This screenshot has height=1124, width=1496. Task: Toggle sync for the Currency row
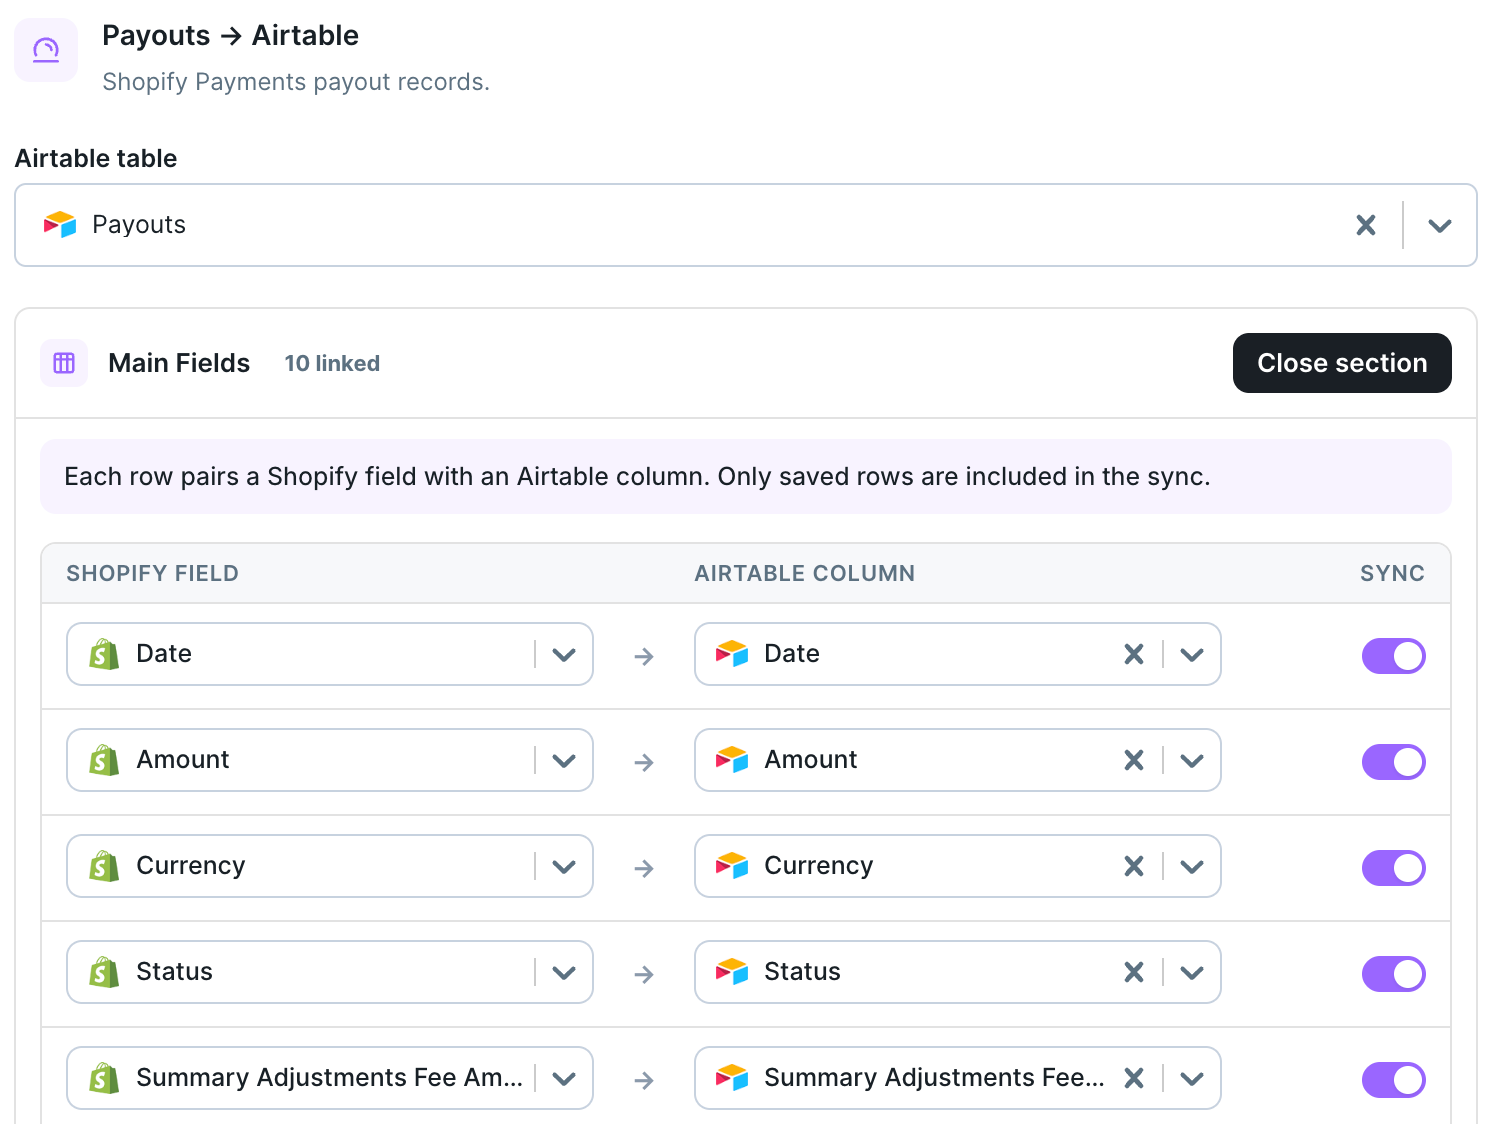point(1394,868)
